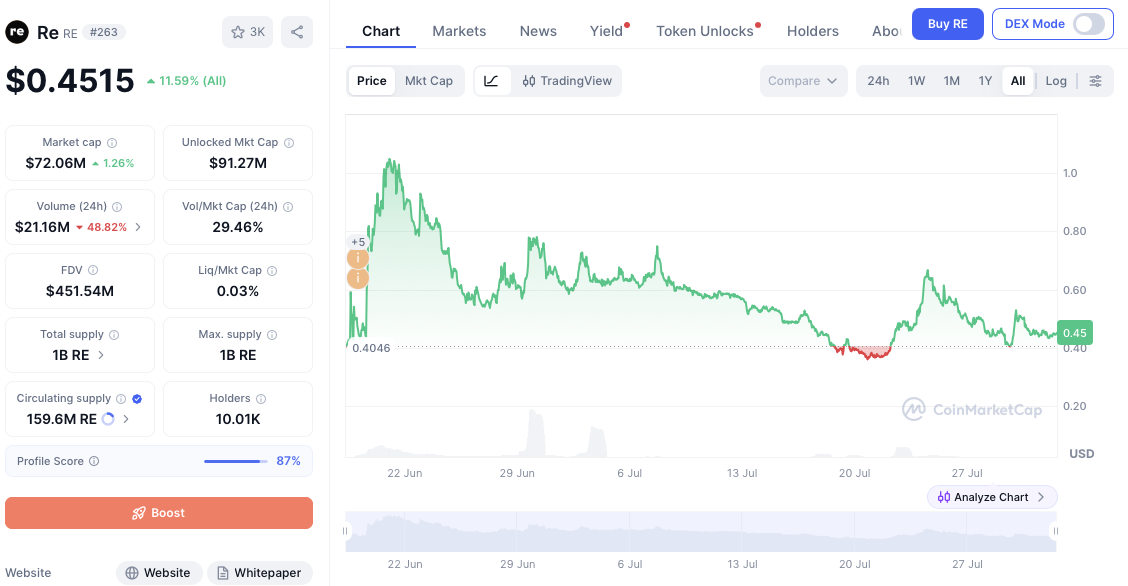Click the star watchlist icon showing 3K
Screen dimensions: 1128x586
(x=247, y=32)
